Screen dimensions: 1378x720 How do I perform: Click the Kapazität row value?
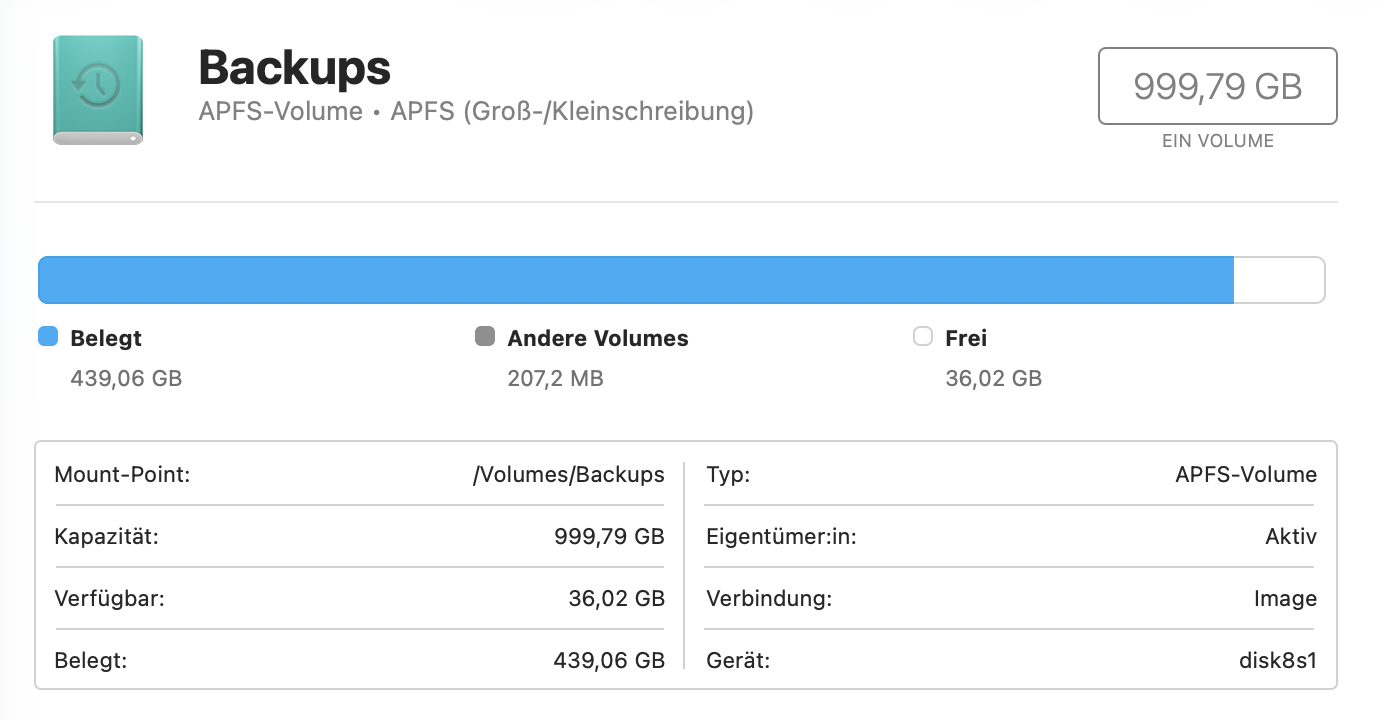[609, 537]
